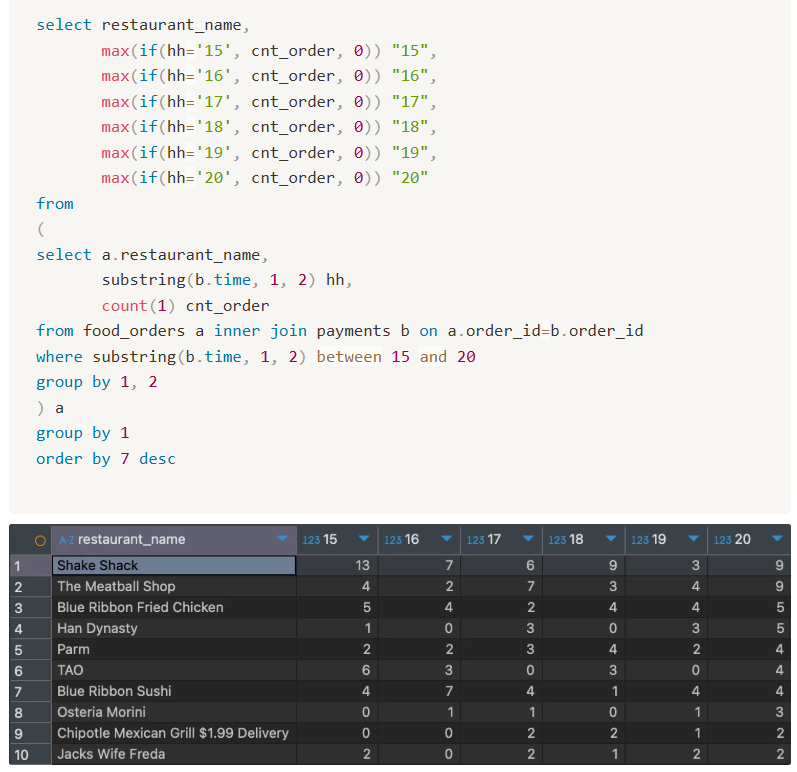The height and width of the screenshot is (772, 797).
Task: Click the 123 type icon on column 19
Action: [640, 540]
